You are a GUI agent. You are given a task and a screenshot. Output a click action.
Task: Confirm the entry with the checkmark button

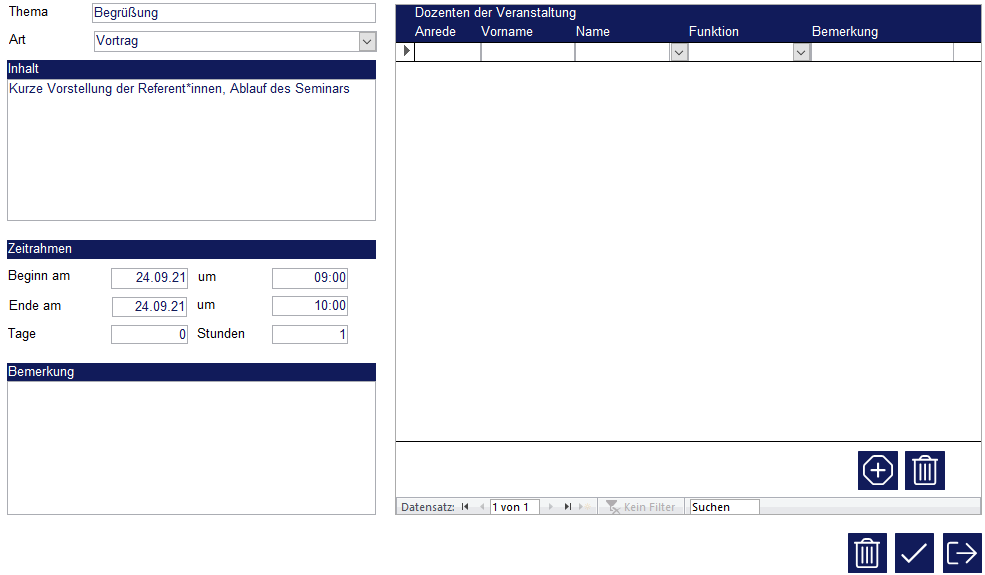tap(914, 553)
